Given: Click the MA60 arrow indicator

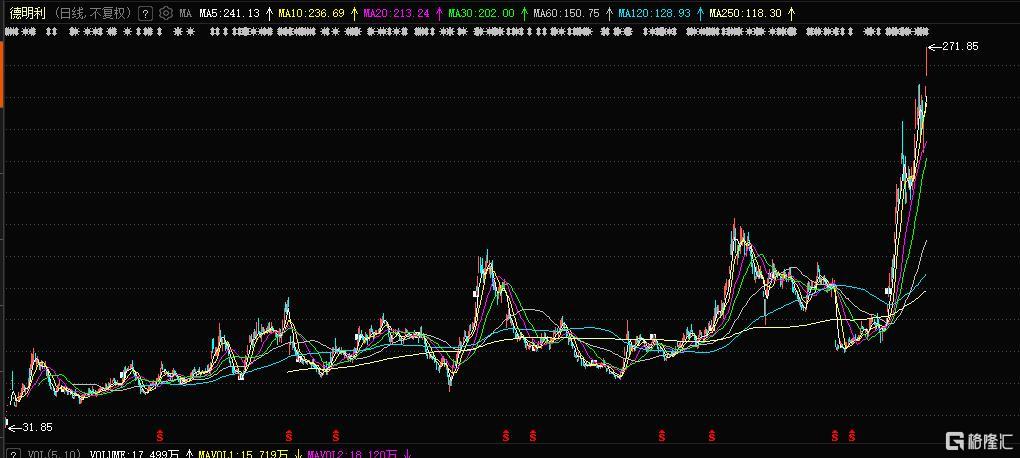Looking at the screenshot, I should pos(609,13).
